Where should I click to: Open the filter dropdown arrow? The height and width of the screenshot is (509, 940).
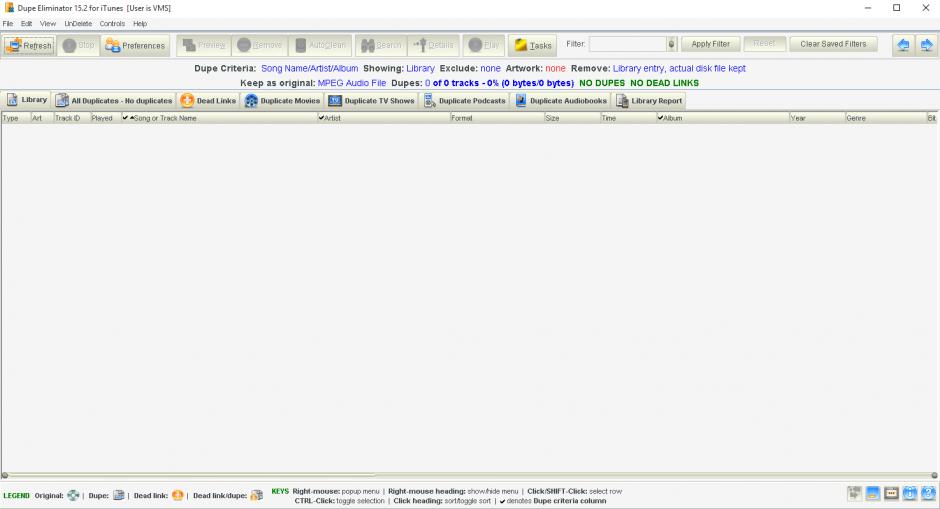coord(671,44)
